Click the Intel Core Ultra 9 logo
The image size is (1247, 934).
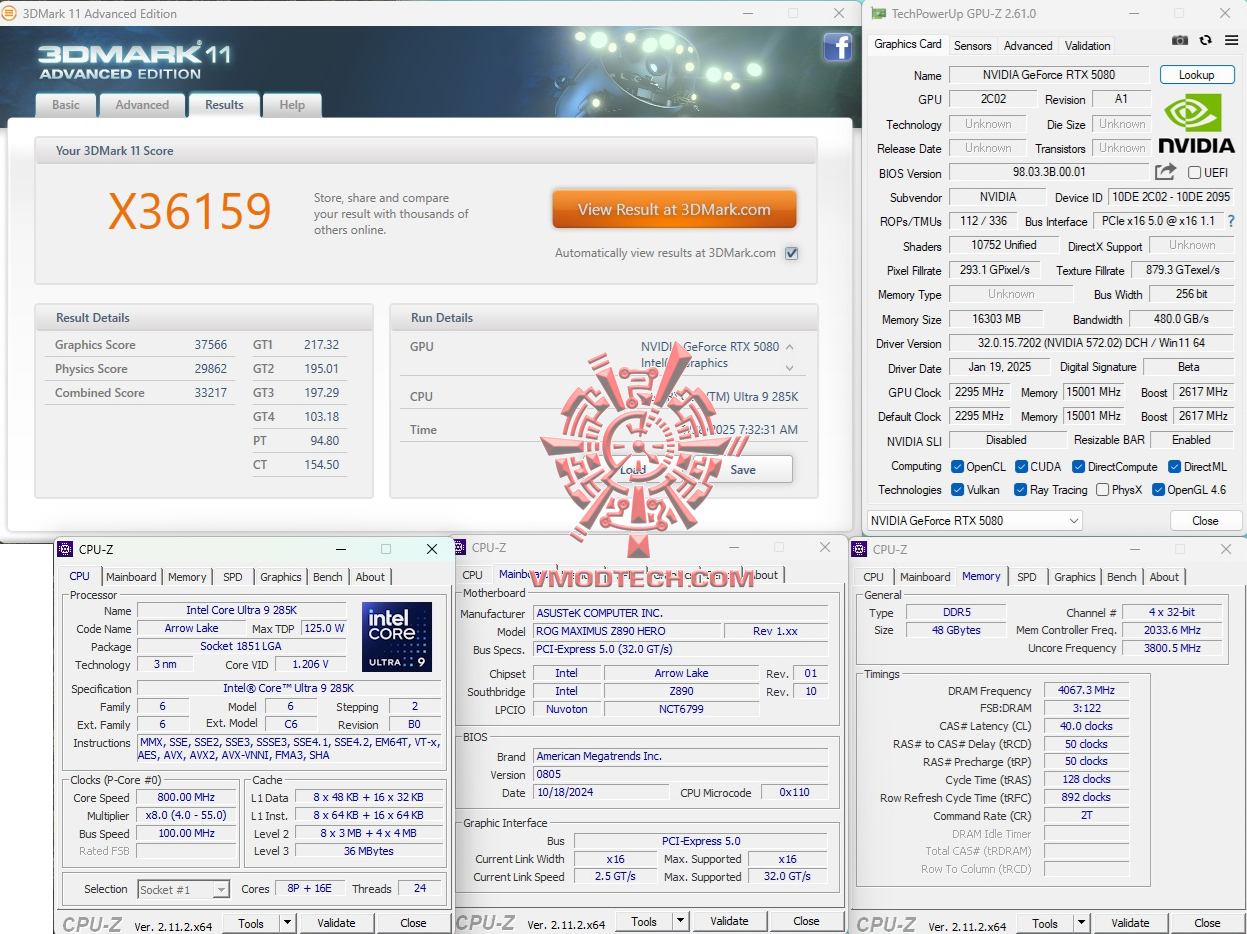point(397,636)
